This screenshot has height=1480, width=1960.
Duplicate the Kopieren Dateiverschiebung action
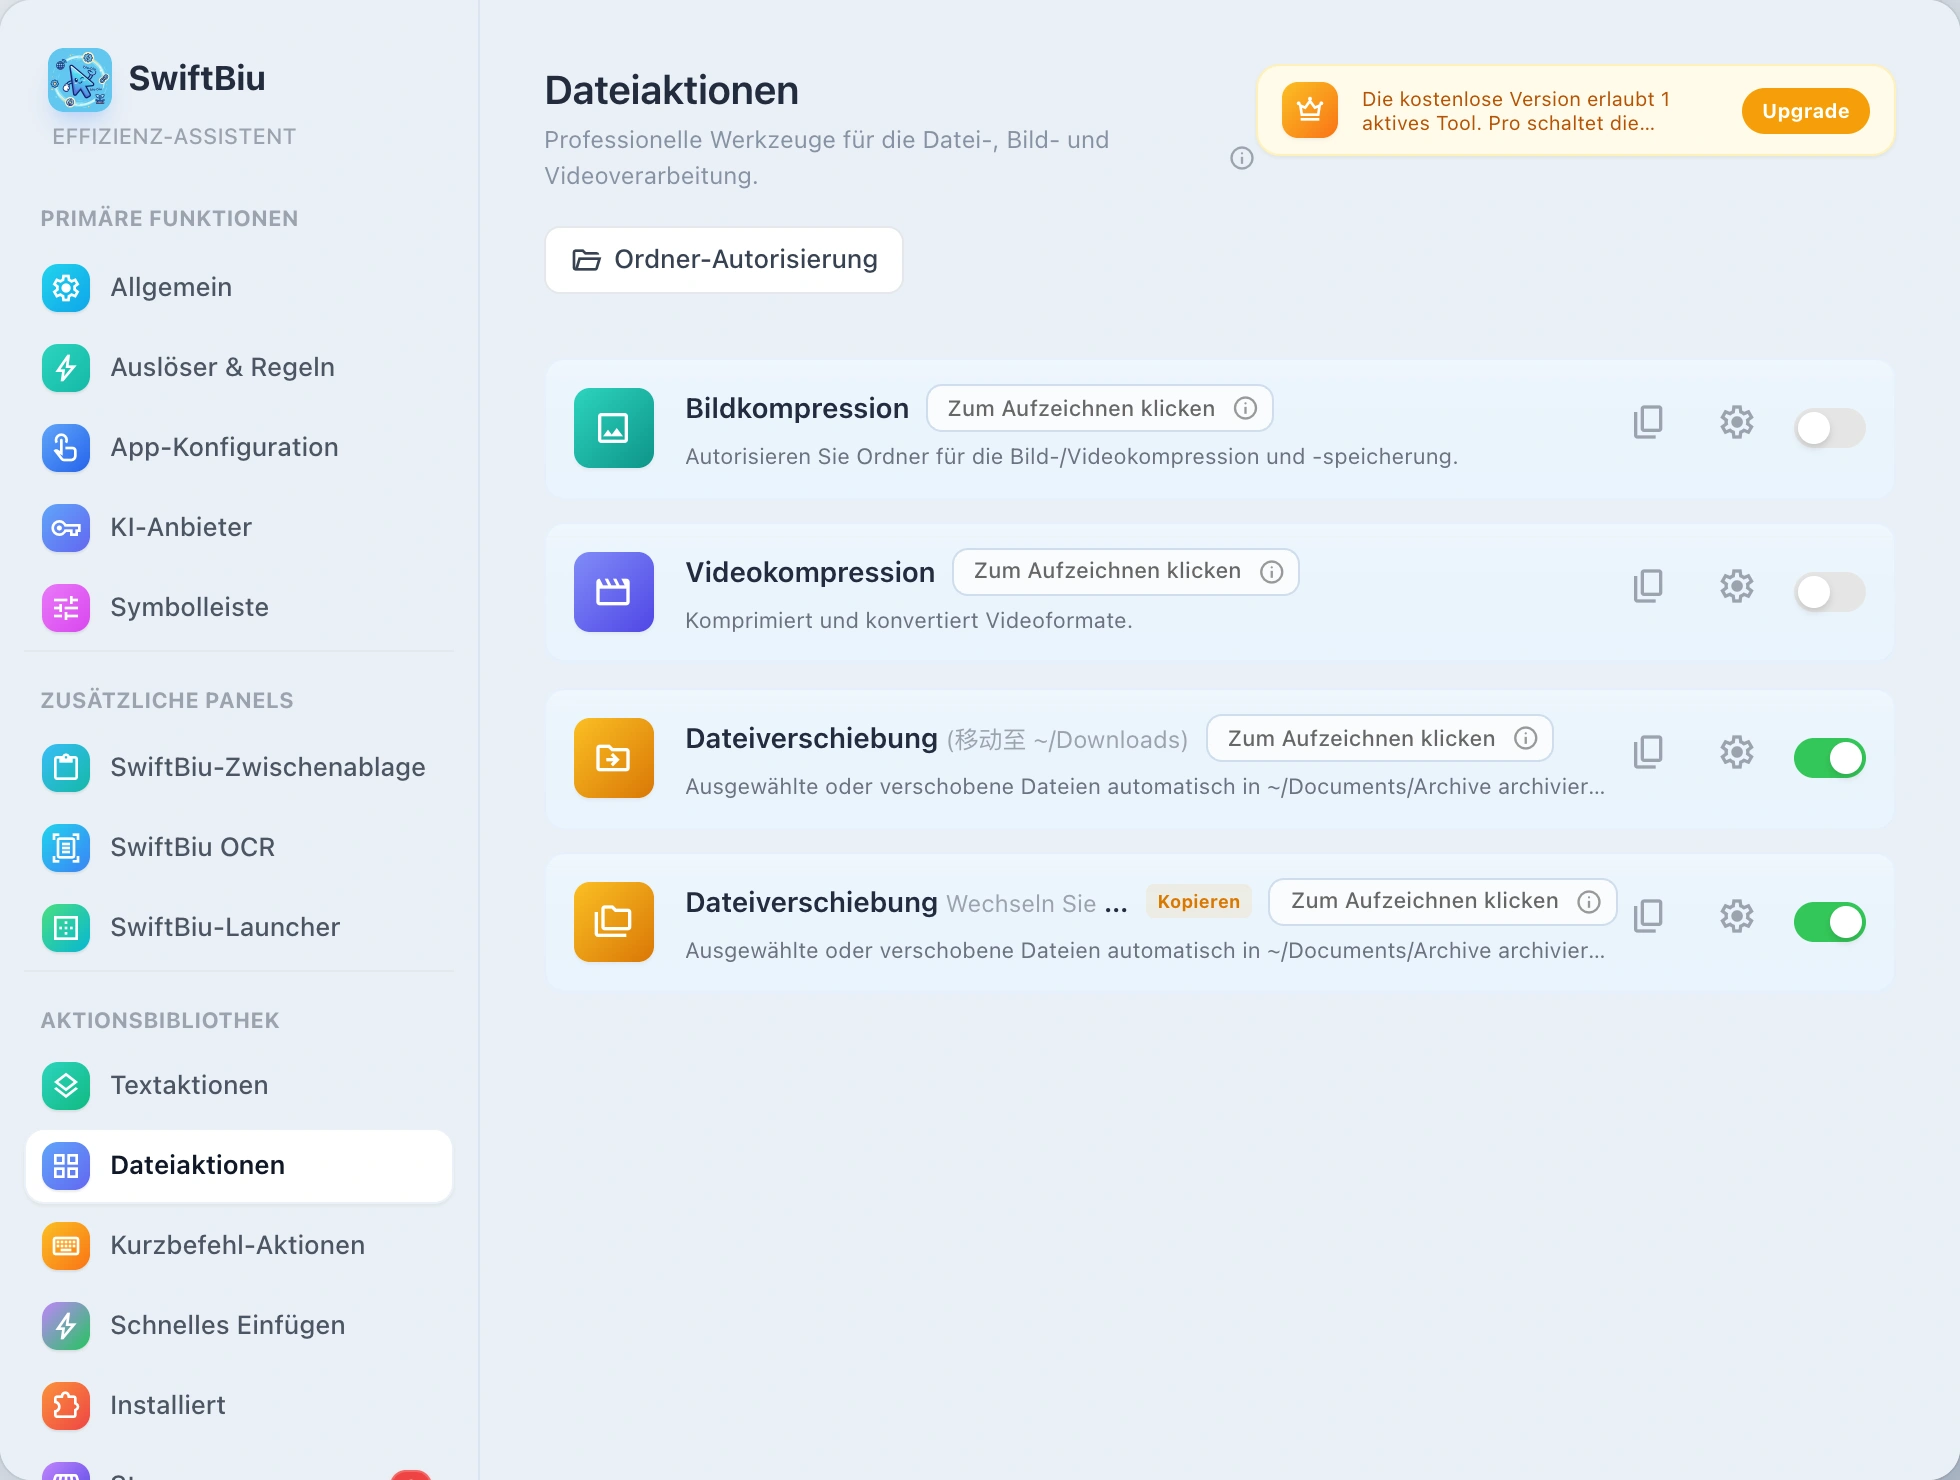1648,916
